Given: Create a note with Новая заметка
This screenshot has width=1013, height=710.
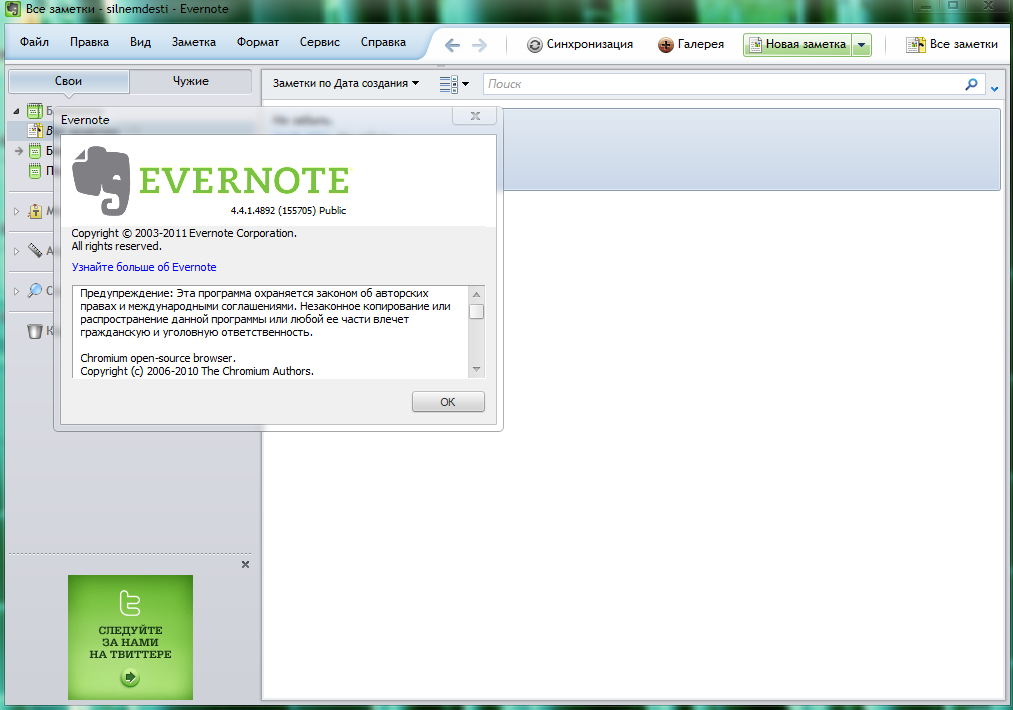Looking at the screenshot, I should (x=797, y=45).
